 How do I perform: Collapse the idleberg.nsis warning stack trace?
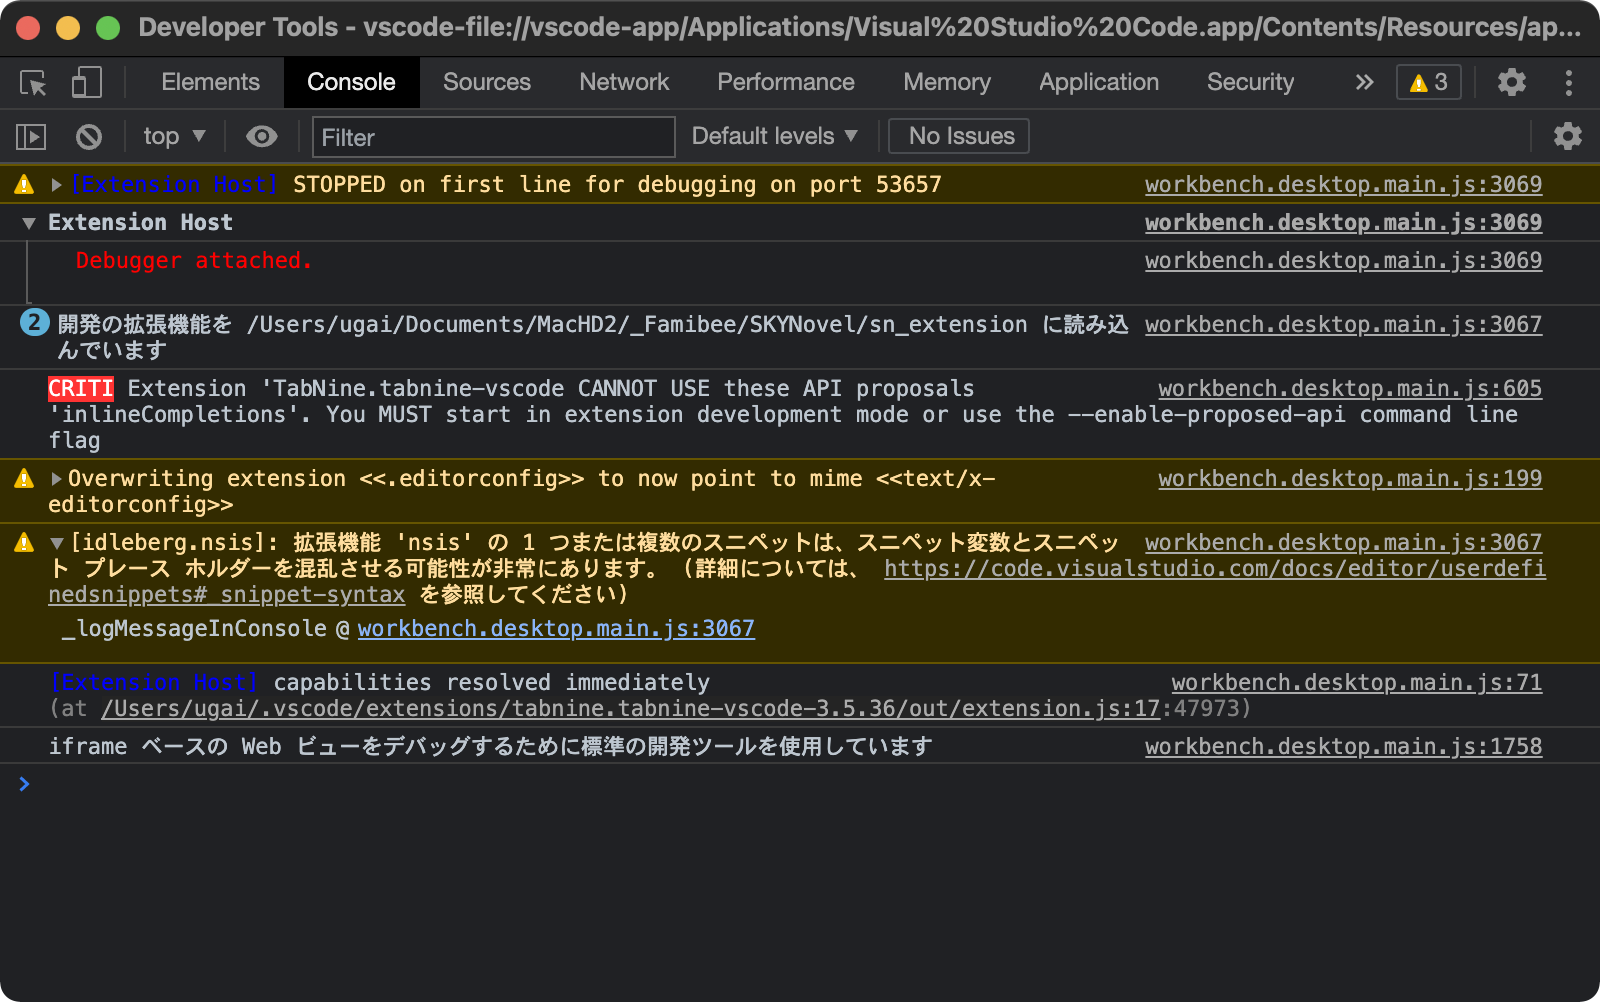(x=57, y=543)
